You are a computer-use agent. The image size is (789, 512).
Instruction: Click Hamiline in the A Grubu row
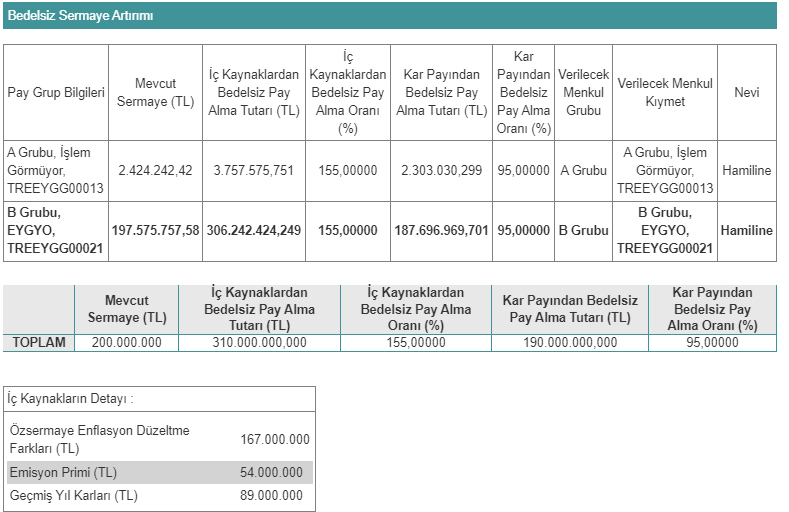746,171
